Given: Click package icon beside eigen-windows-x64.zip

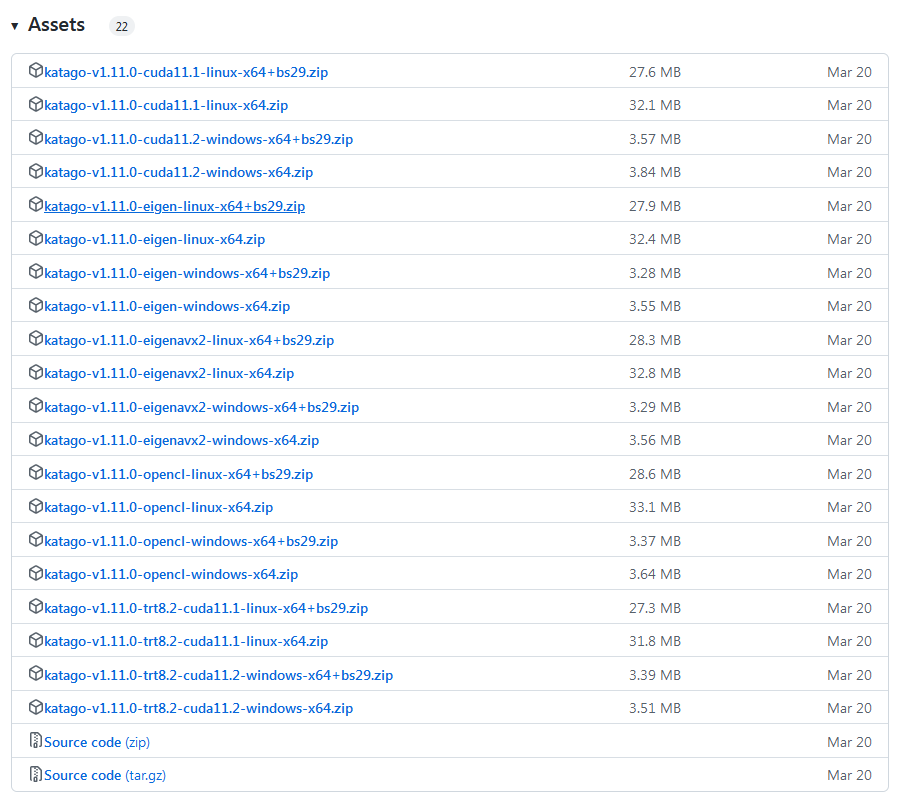Looking at the screenshot, I should (36, 306).
